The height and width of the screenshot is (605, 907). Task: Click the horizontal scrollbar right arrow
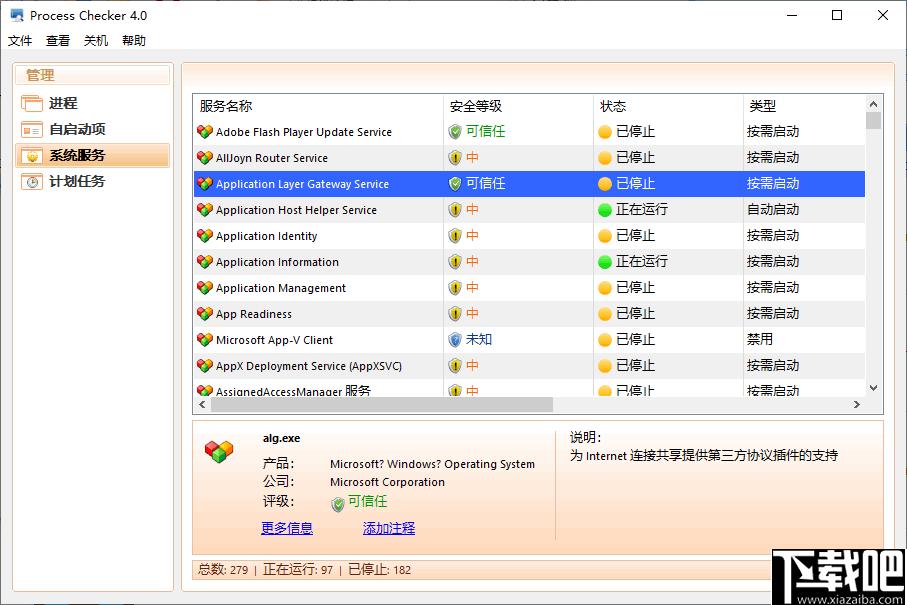tap(857, 405)
